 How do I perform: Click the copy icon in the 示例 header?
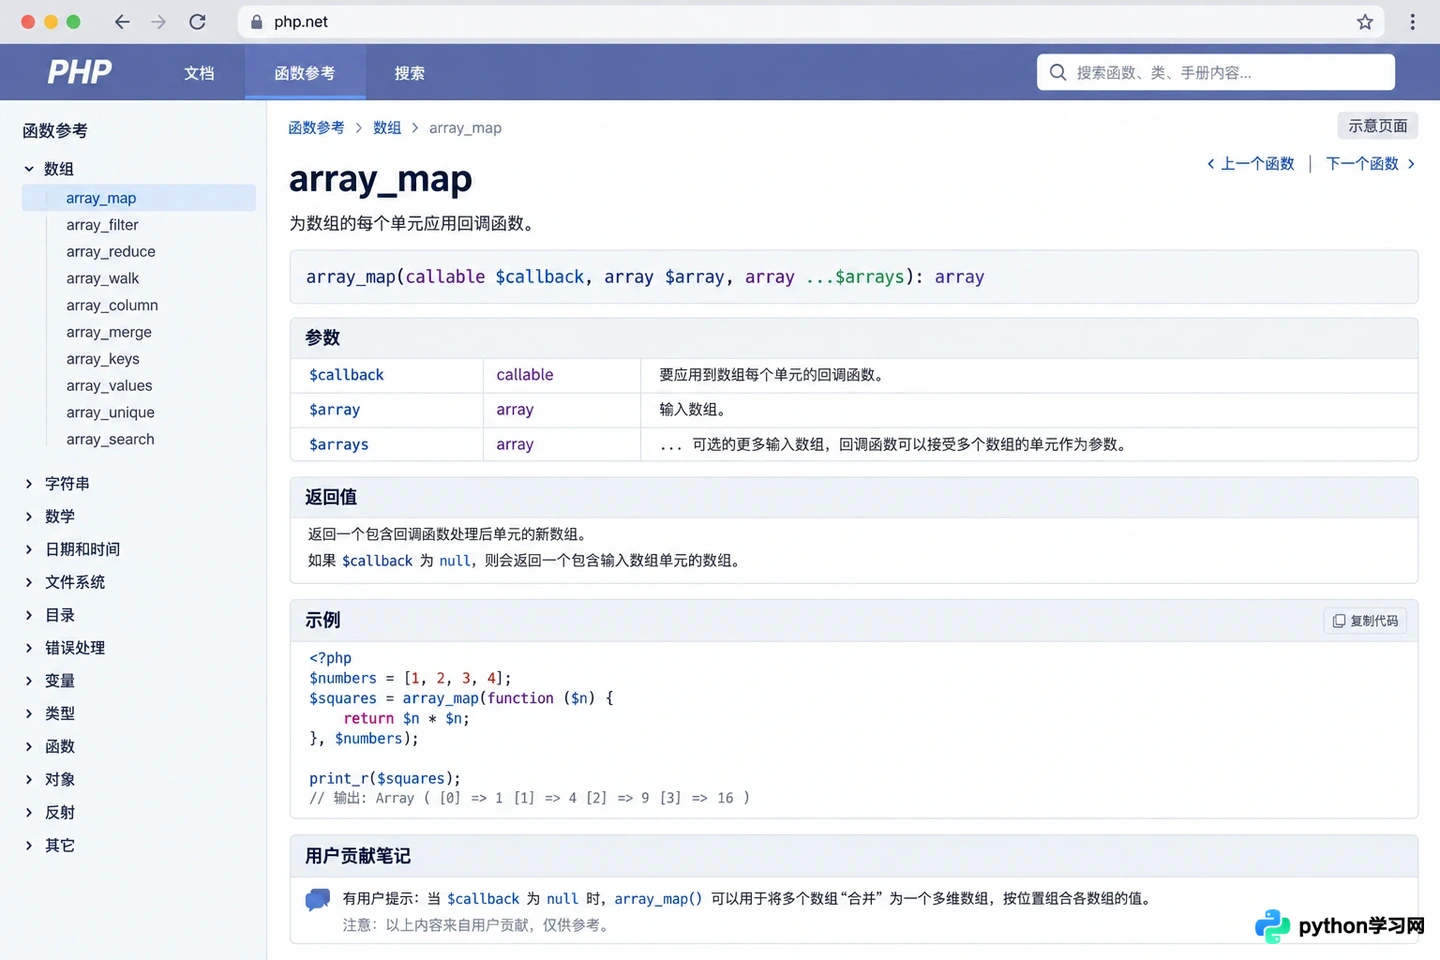[x=1339, y=621]
